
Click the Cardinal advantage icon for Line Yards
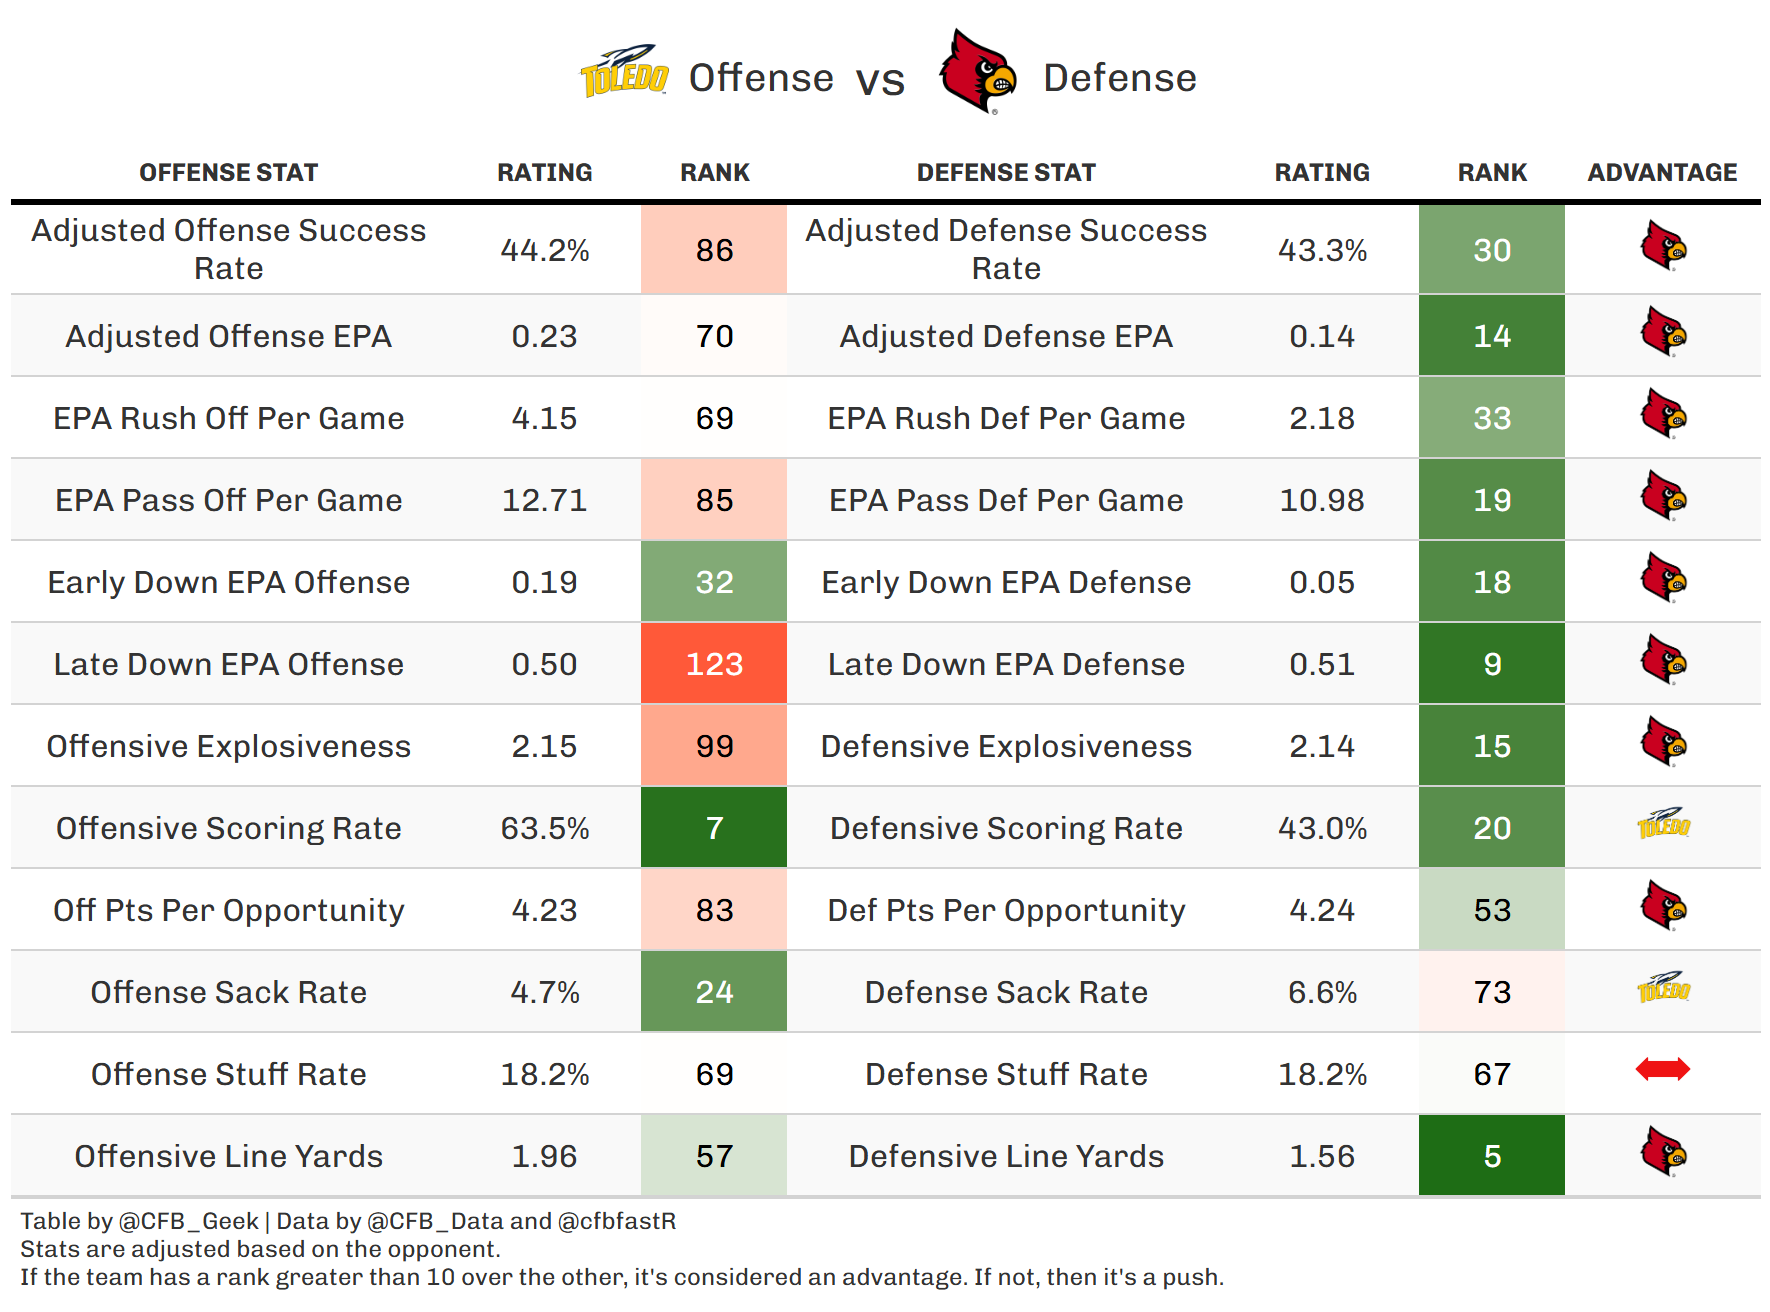1663,1152
